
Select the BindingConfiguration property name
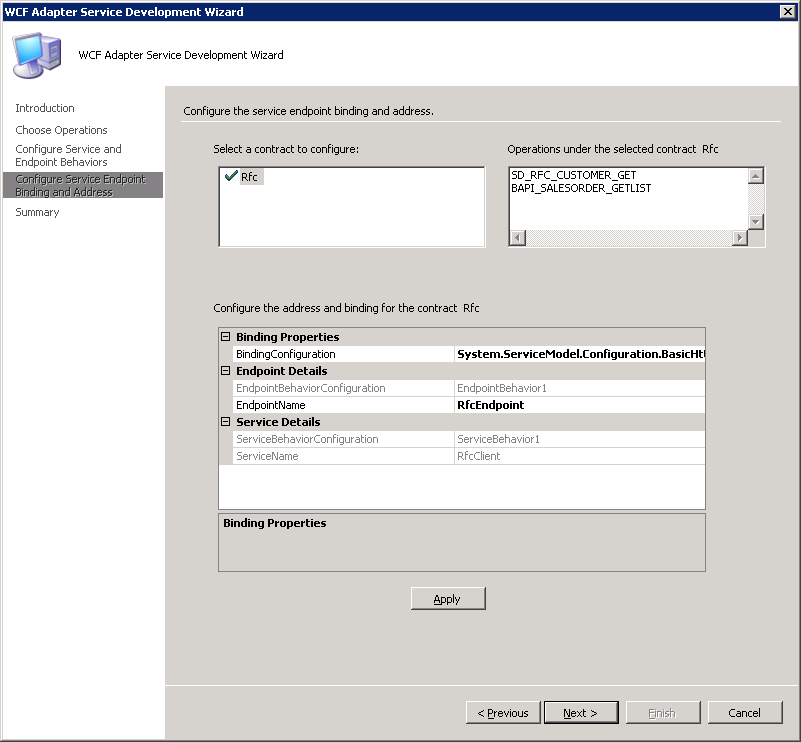(x=343, y=354)
